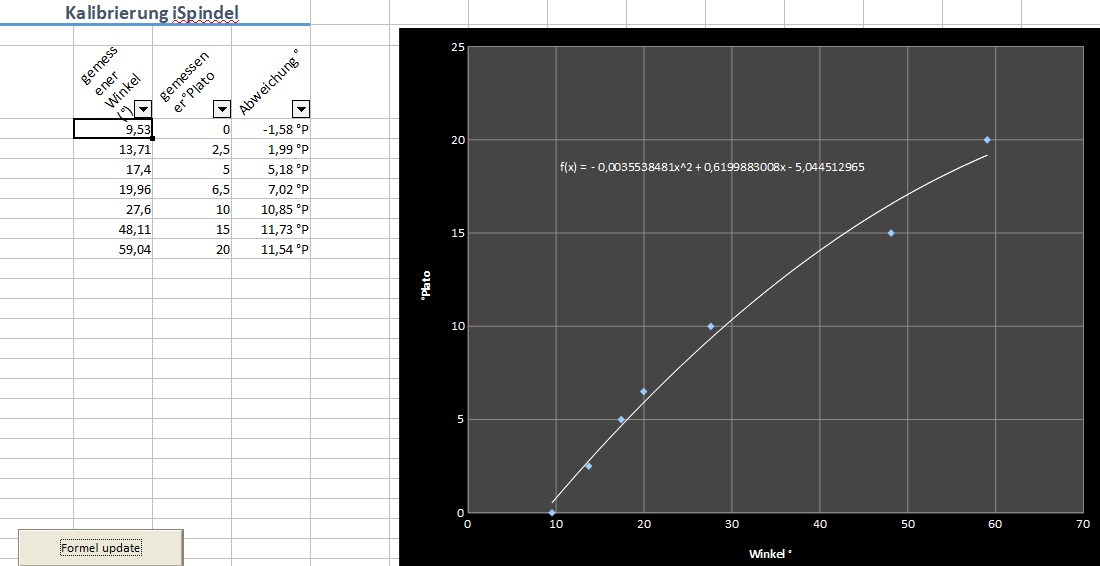
Task: Click the 25 label on vertical axis
Action: coord(457,47)
